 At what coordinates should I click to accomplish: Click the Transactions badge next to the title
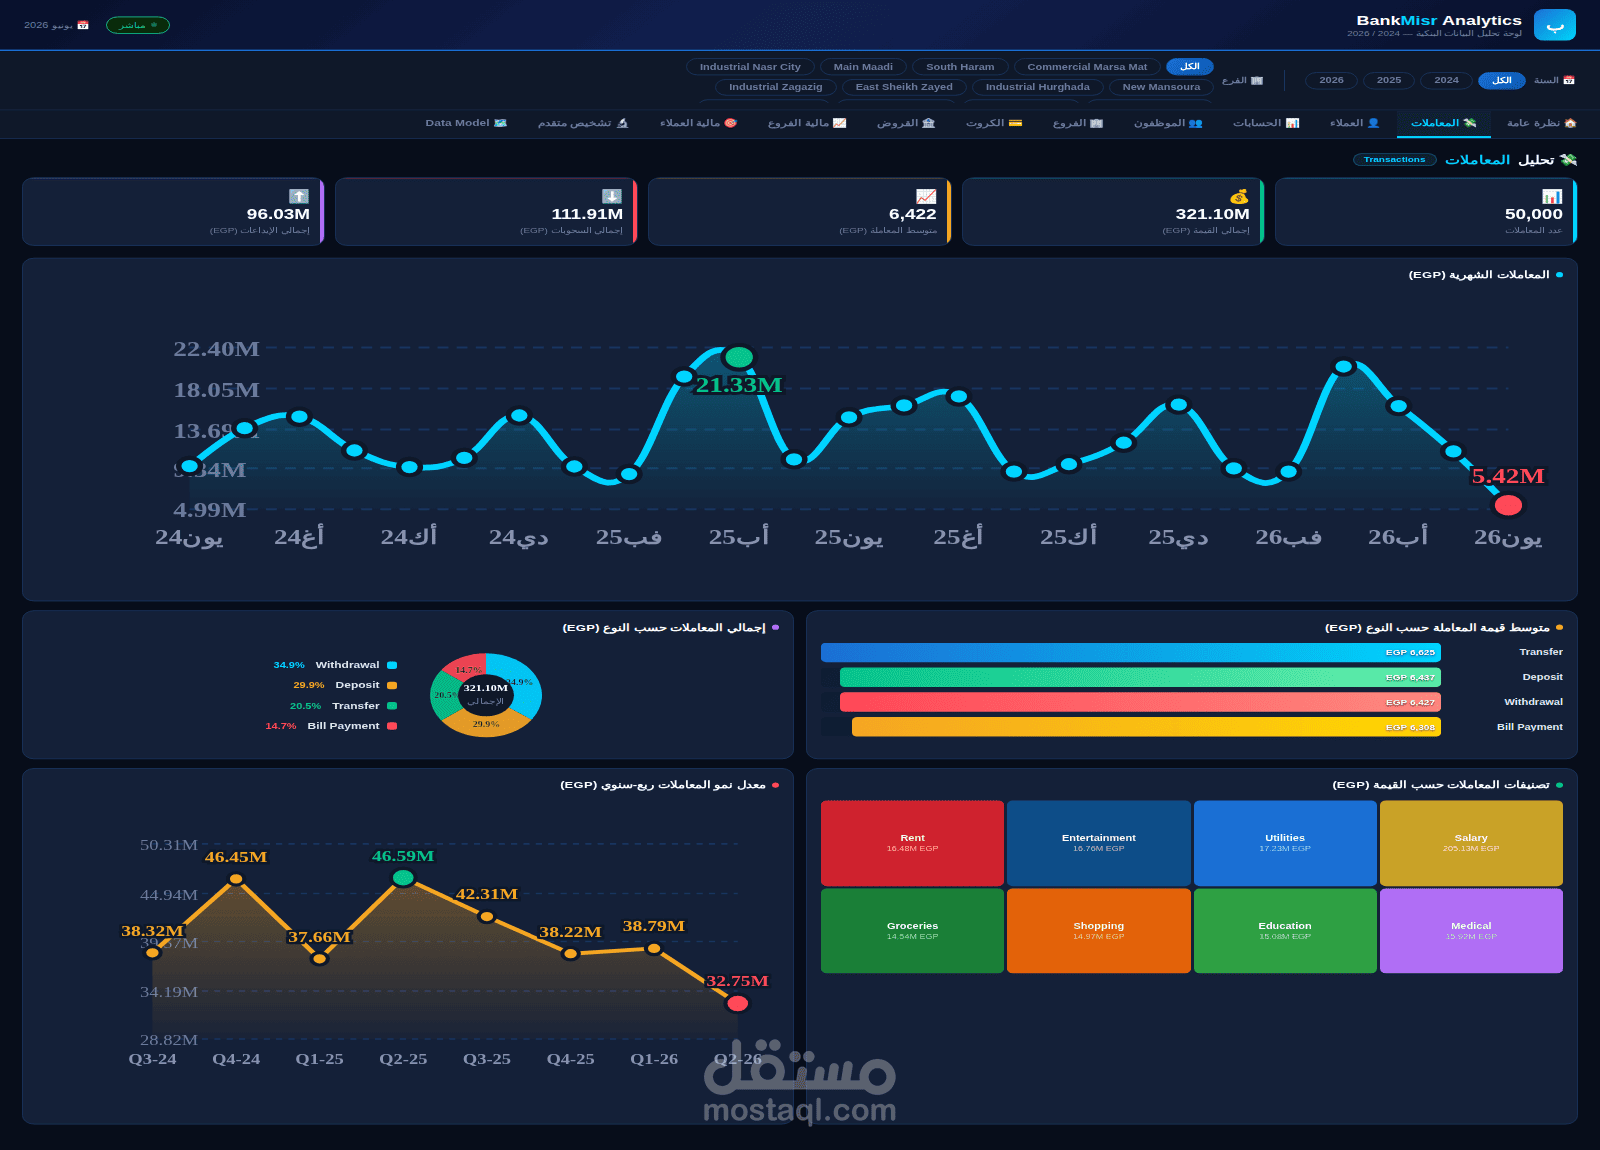pyautogui.click(x=1394, y=160)
